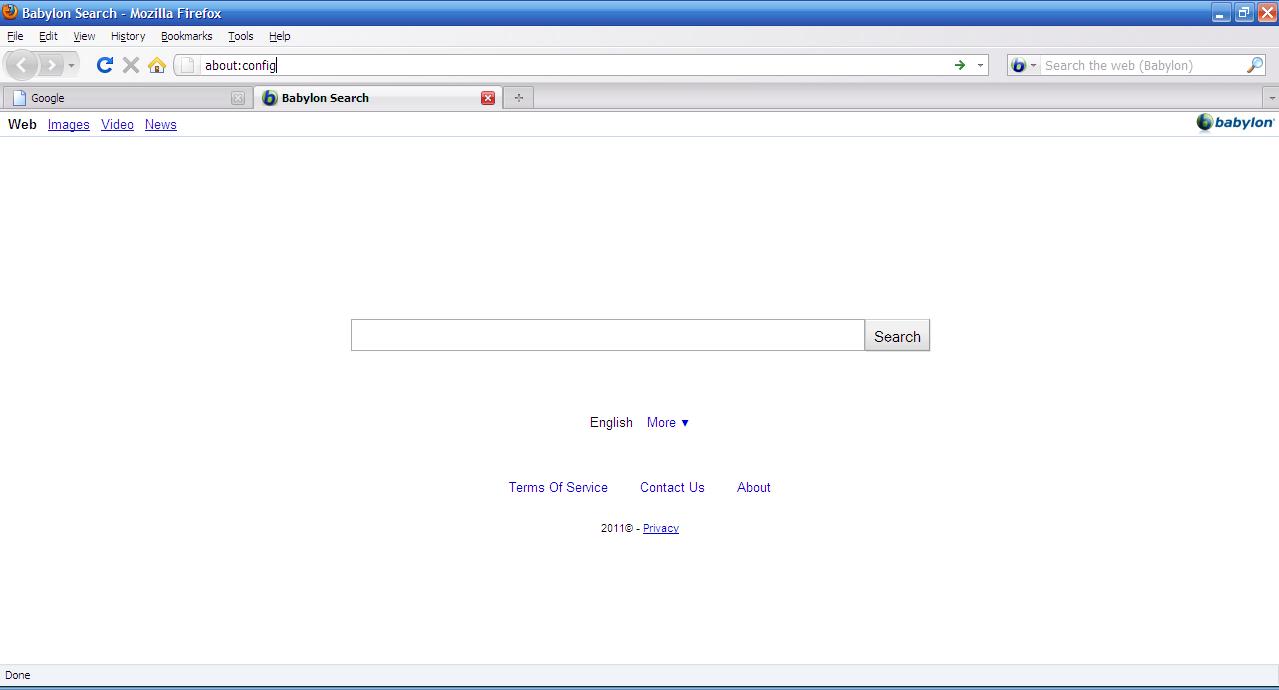Close the Babylon Search tab
Viewport: 1279px width, 690px height.
click(x=488, y=98)
